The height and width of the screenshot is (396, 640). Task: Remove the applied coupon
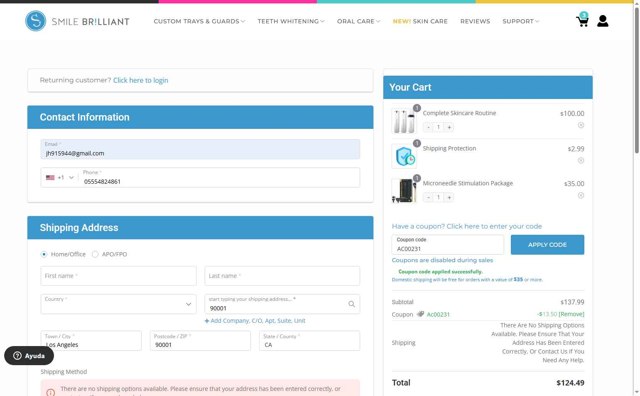571,314
